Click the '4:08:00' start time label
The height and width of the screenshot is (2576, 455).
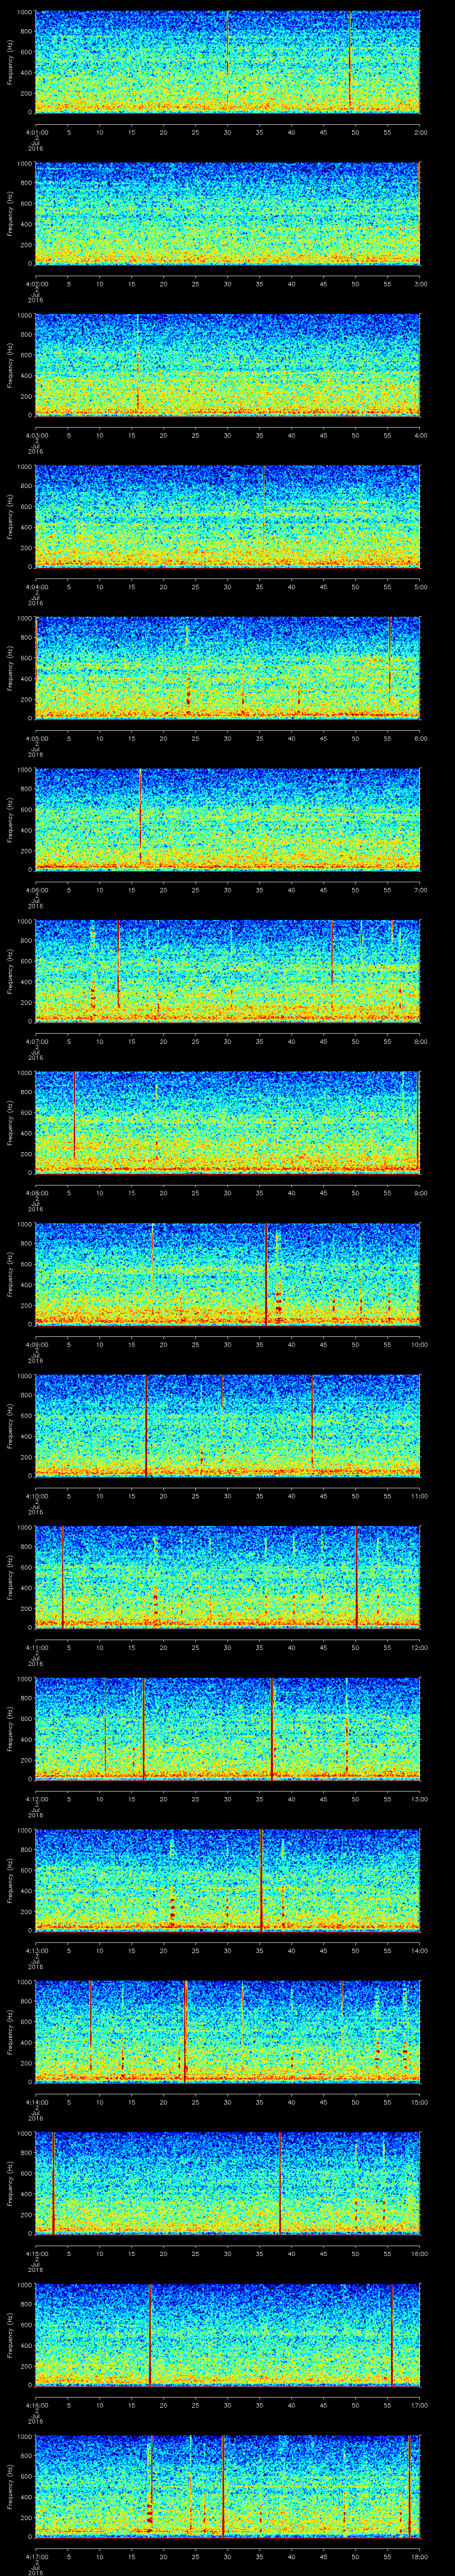36,1192
